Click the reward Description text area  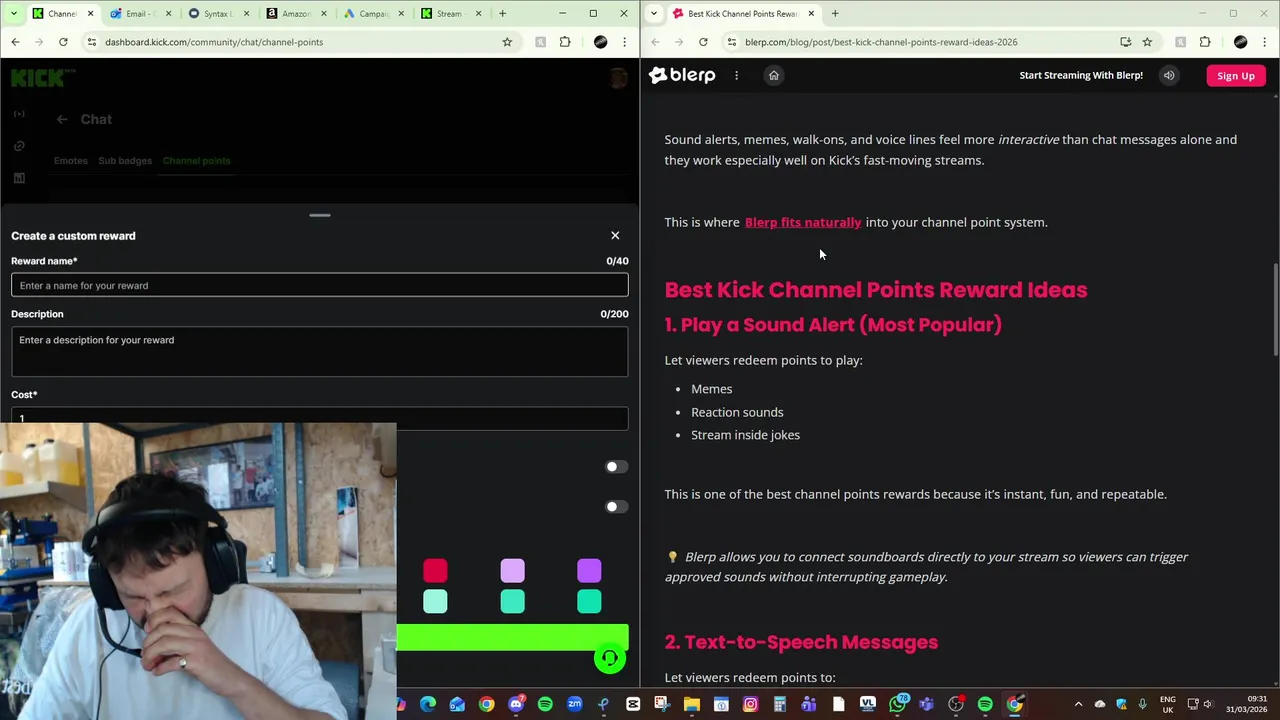pyautogui.click(x=320, y=352)
